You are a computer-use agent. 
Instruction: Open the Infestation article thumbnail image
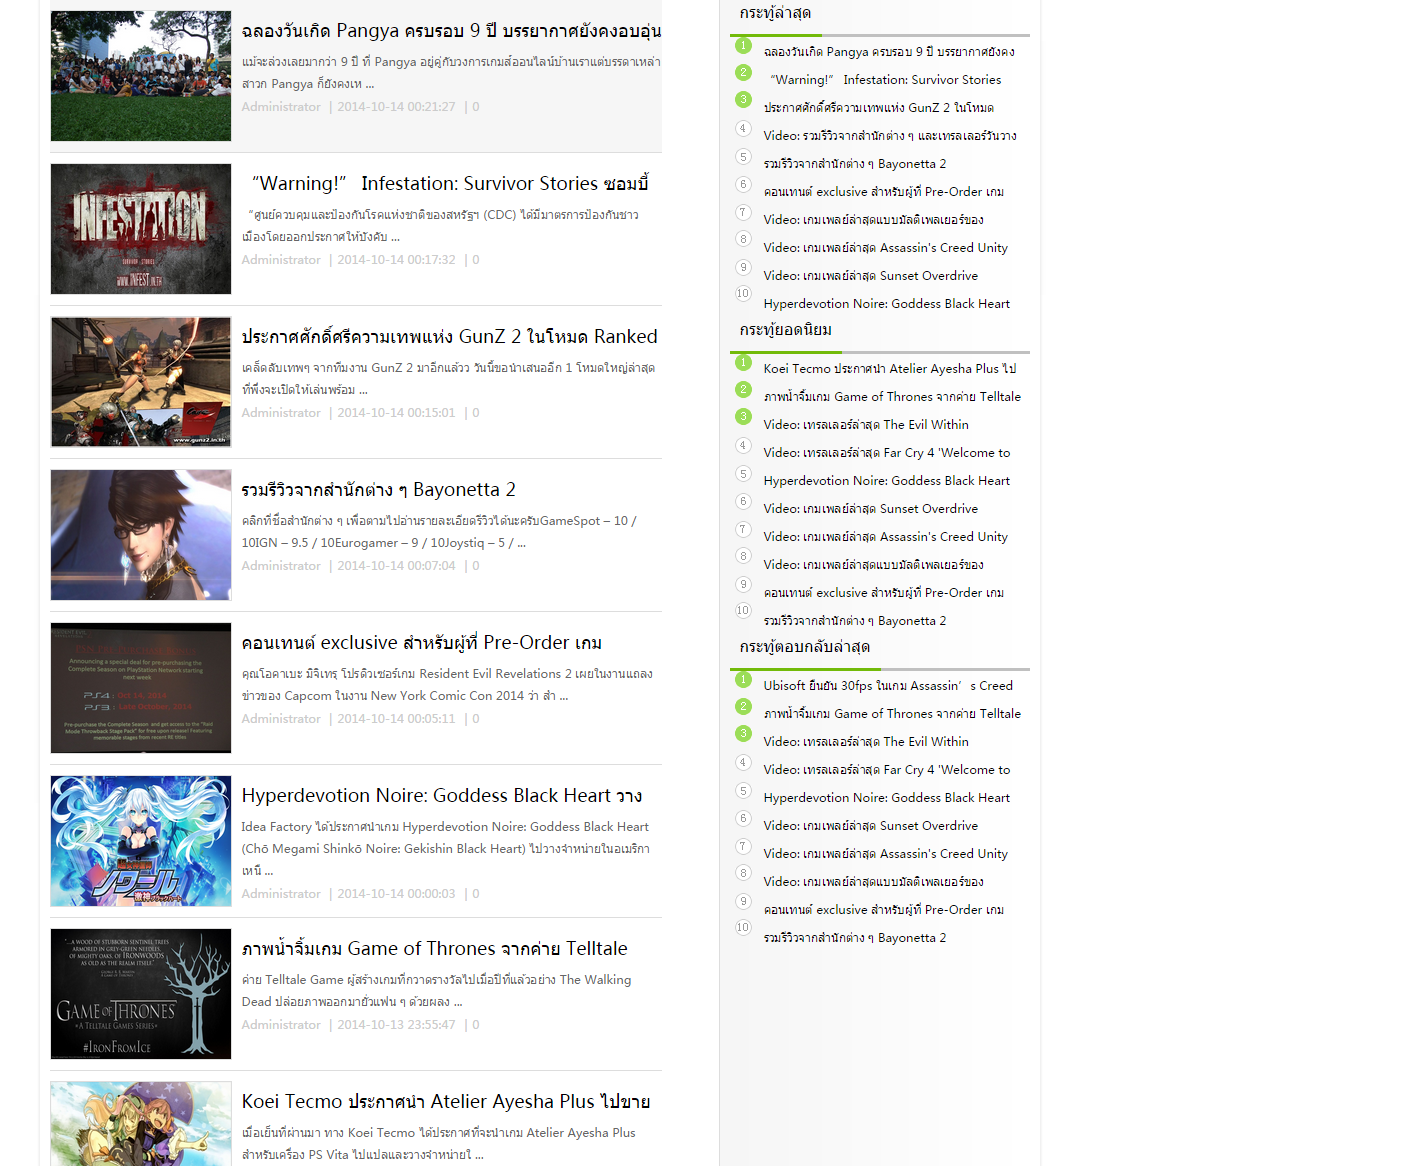tap(141, 229)
